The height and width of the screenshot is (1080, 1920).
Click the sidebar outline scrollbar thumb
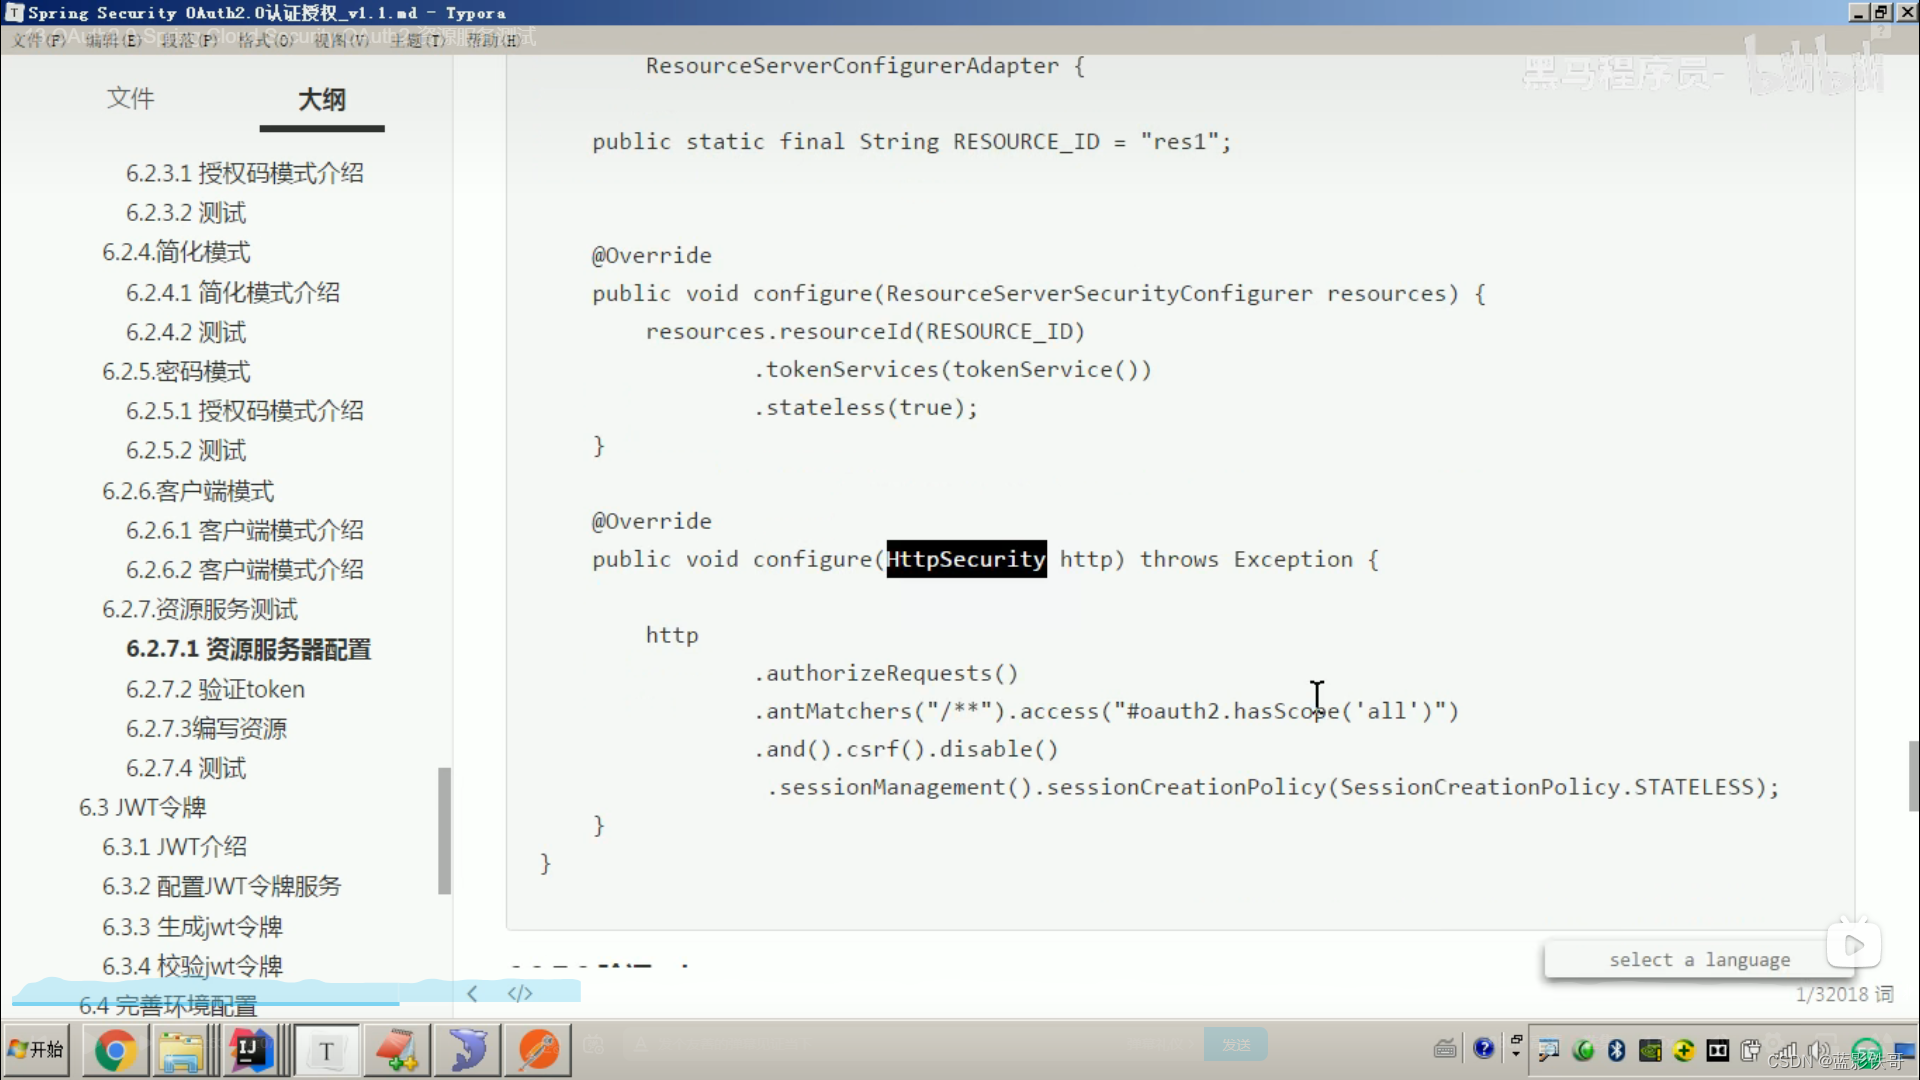[x=444, y=830]
